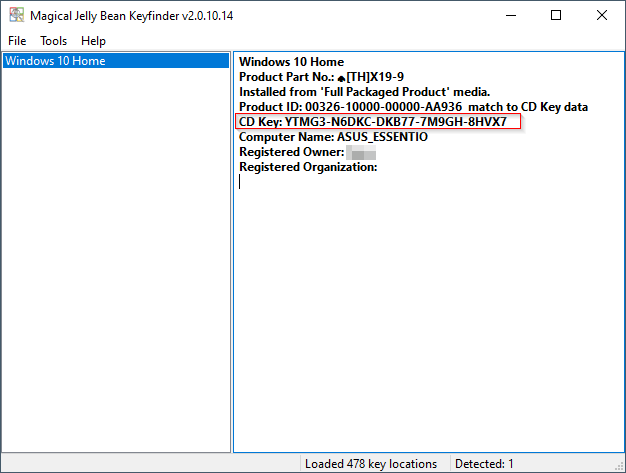Place cursor on Registered Organization line
The image size is (626, 473).
[x=308, y=167]
